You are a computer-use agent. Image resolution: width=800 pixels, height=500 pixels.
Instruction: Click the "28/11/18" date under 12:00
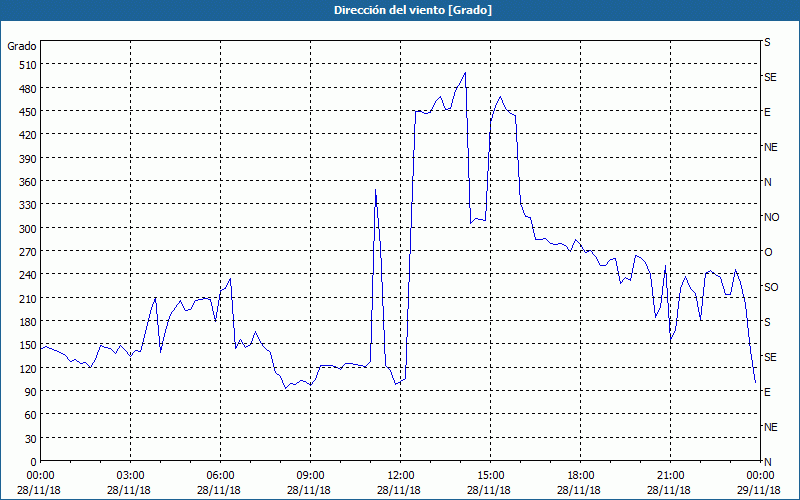point(399,490)
